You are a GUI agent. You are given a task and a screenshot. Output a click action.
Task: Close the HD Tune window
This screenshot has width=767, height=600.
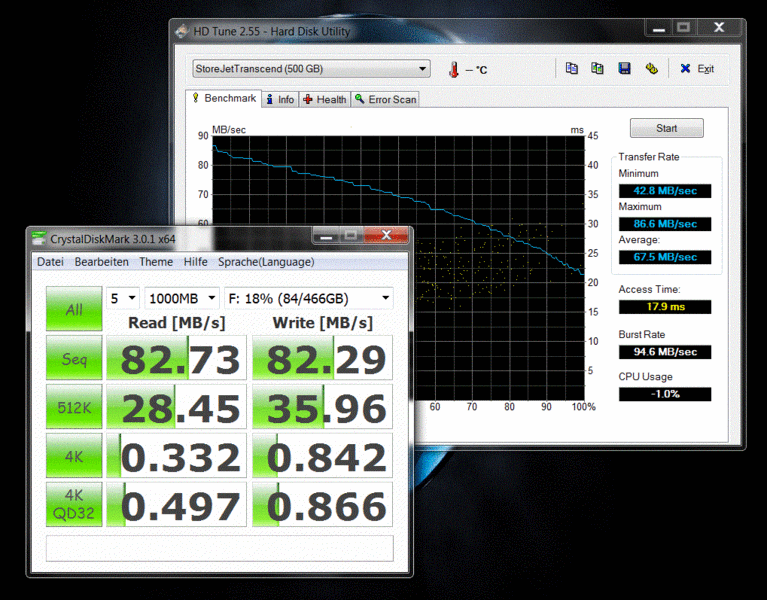(719, 27)
